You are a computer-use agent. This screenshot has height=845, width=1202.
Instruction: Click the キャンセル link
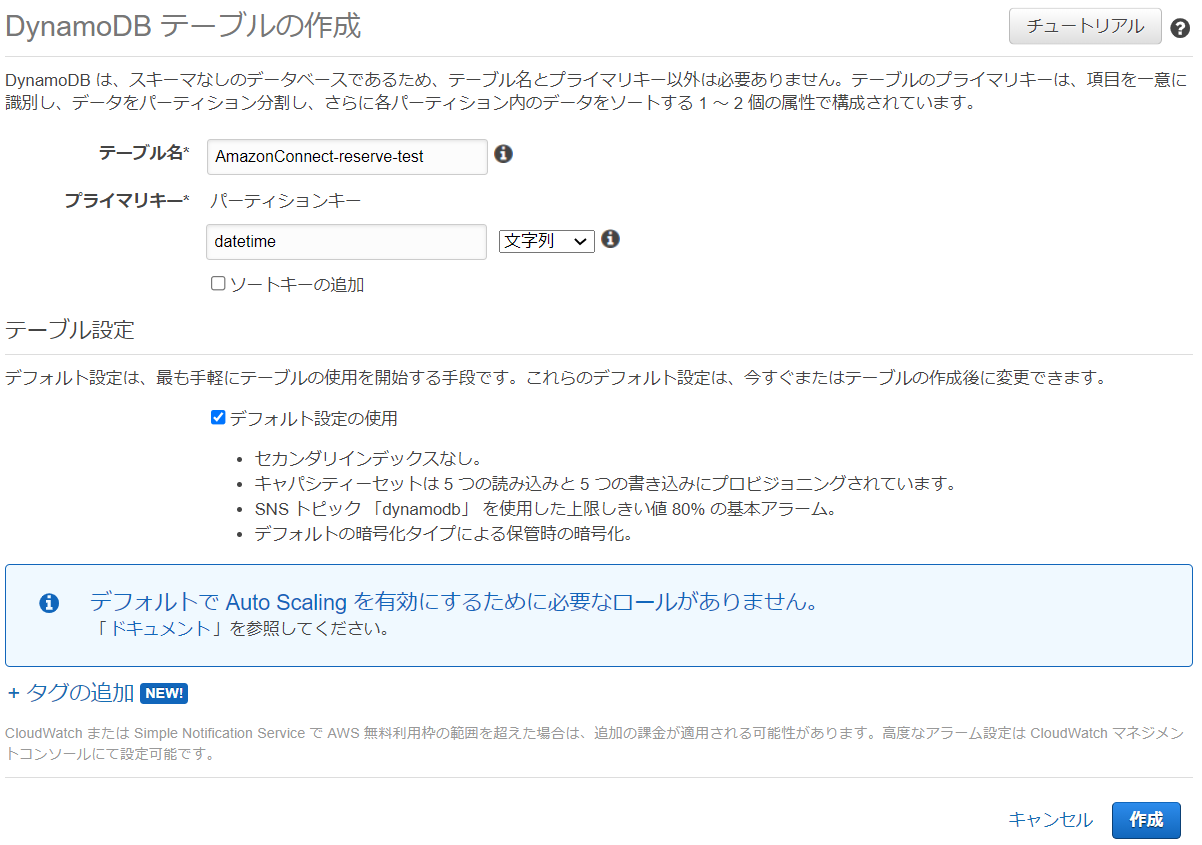click(x=1050, y=820)
